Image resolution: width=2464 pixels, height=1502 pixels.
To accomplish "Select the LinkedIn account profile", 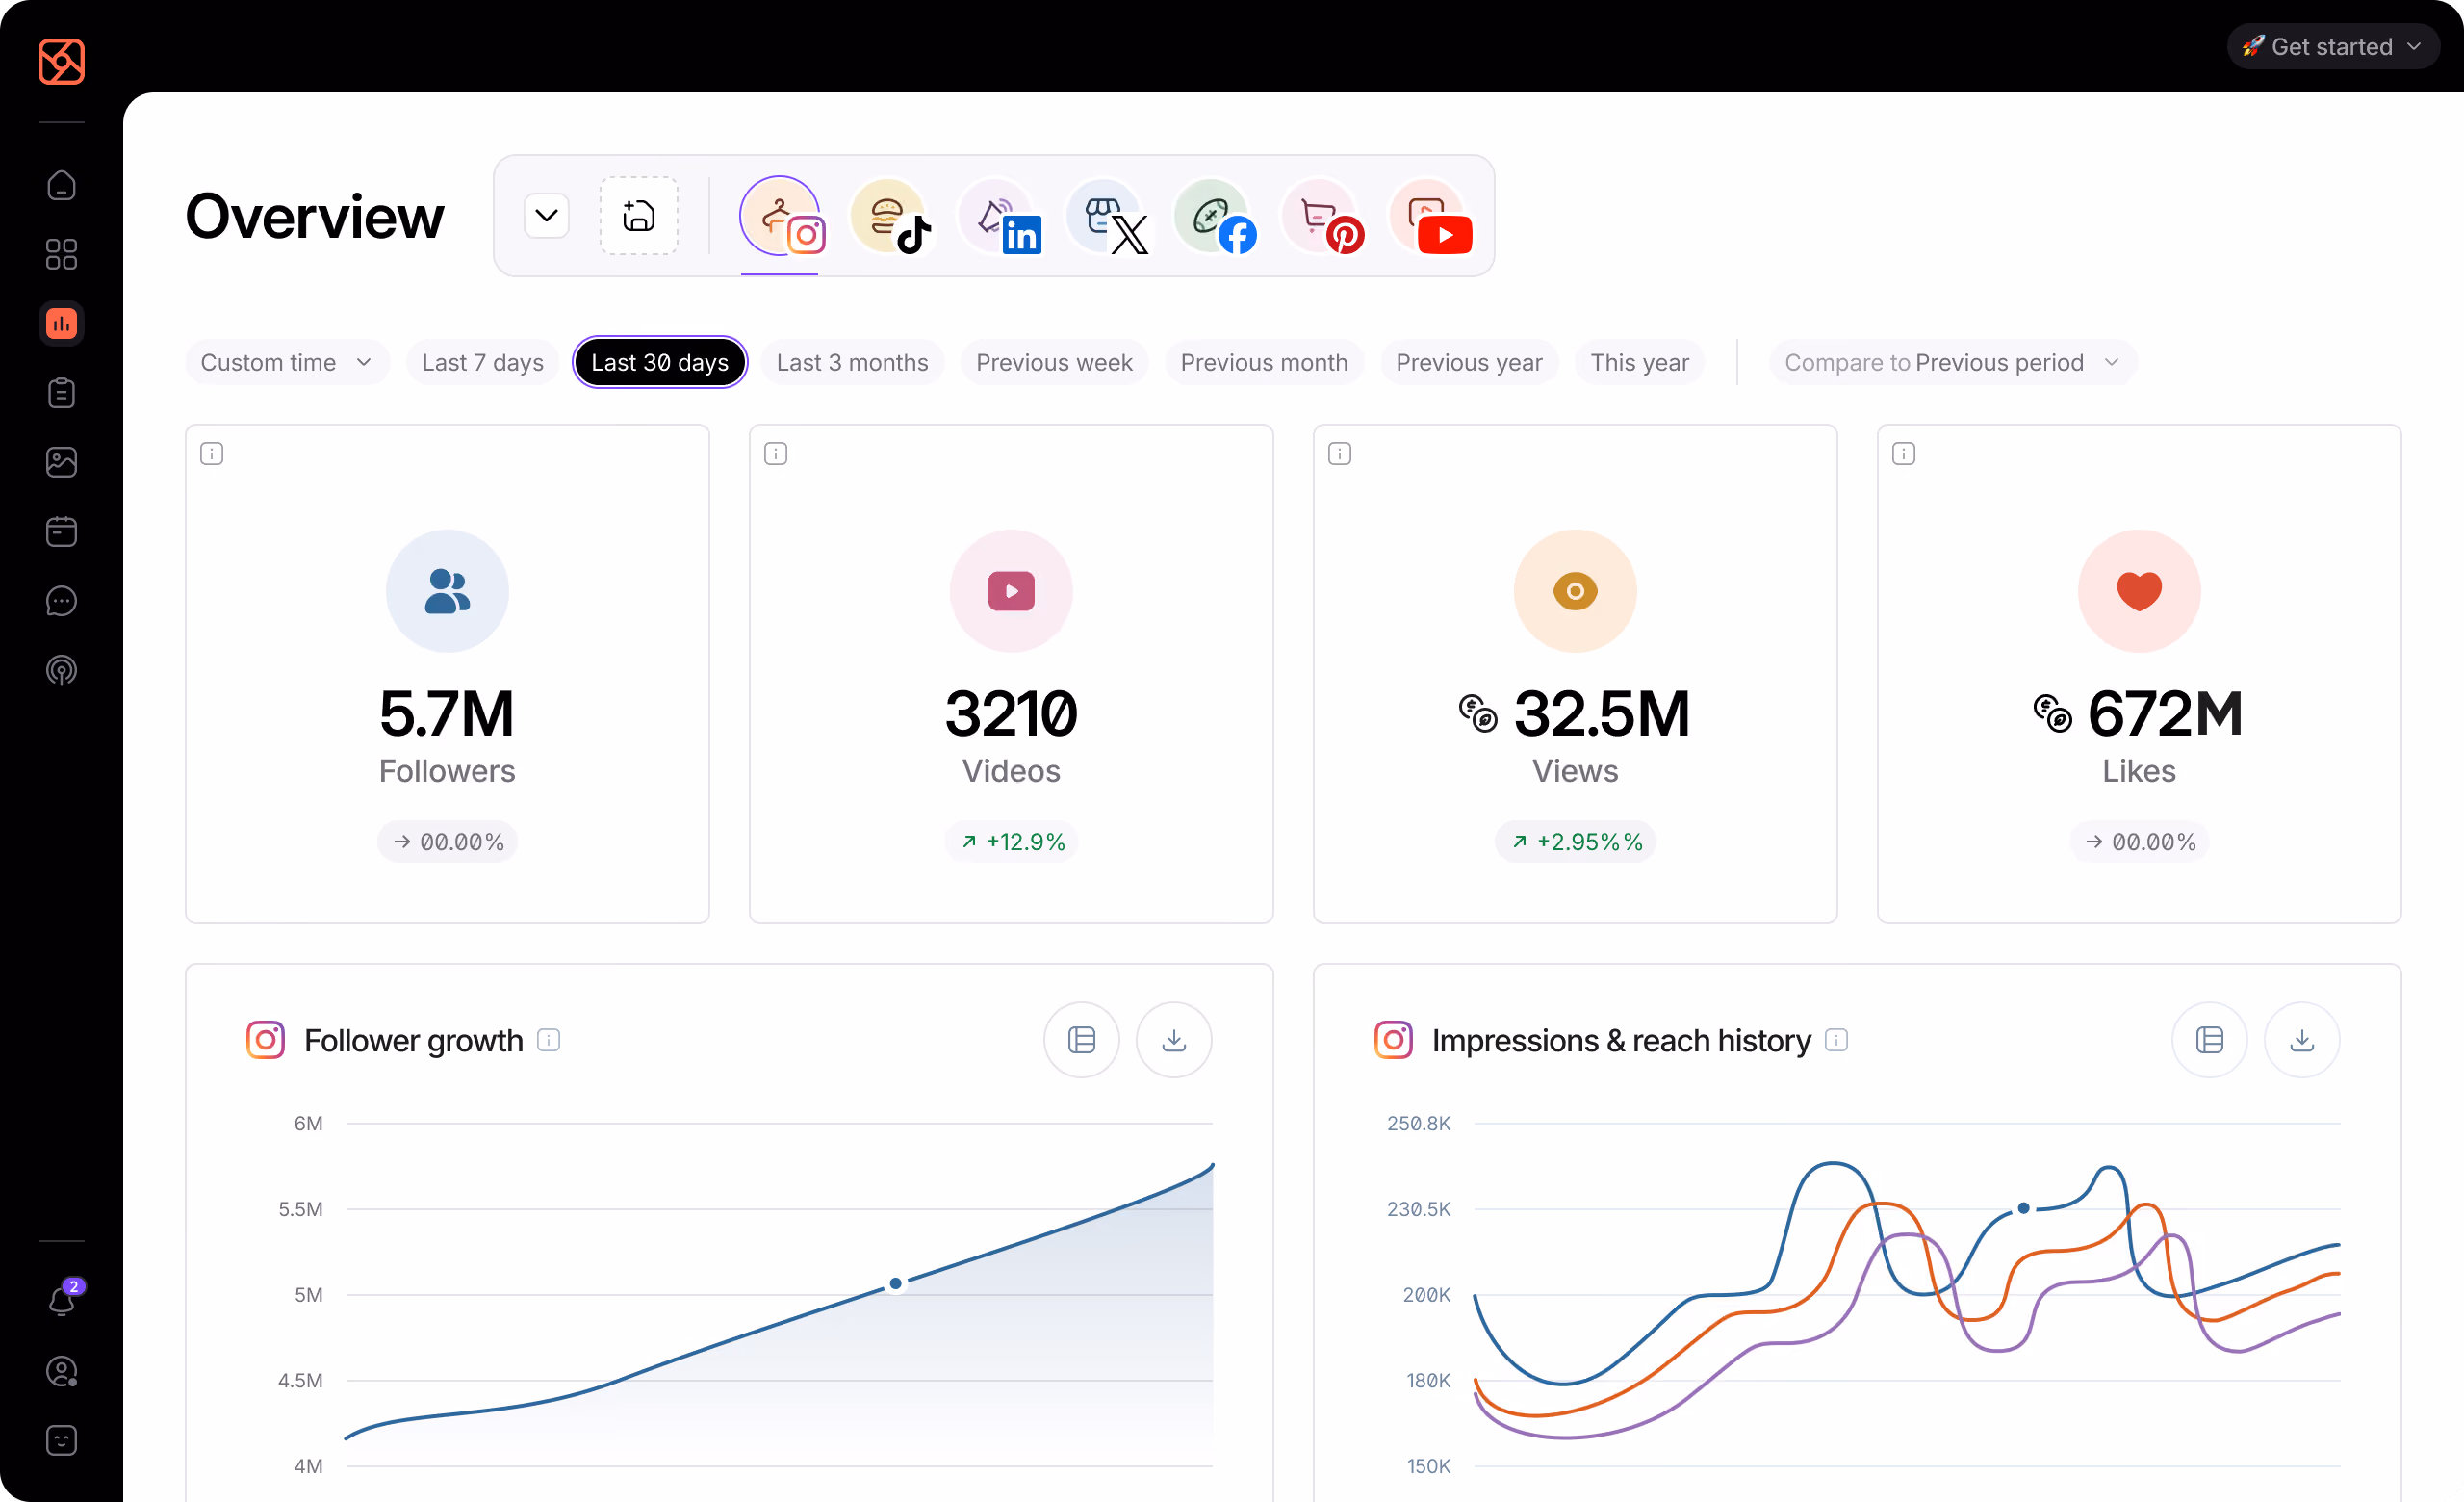I will click(x=999, y=216).
